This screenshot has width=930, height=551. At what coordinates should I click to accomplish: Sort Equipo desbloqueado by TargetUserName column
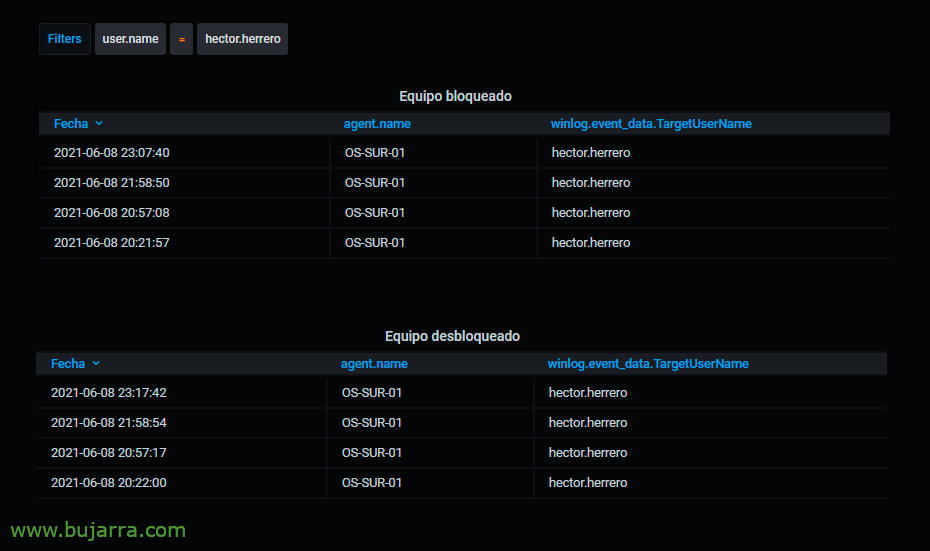pos(648,364)
